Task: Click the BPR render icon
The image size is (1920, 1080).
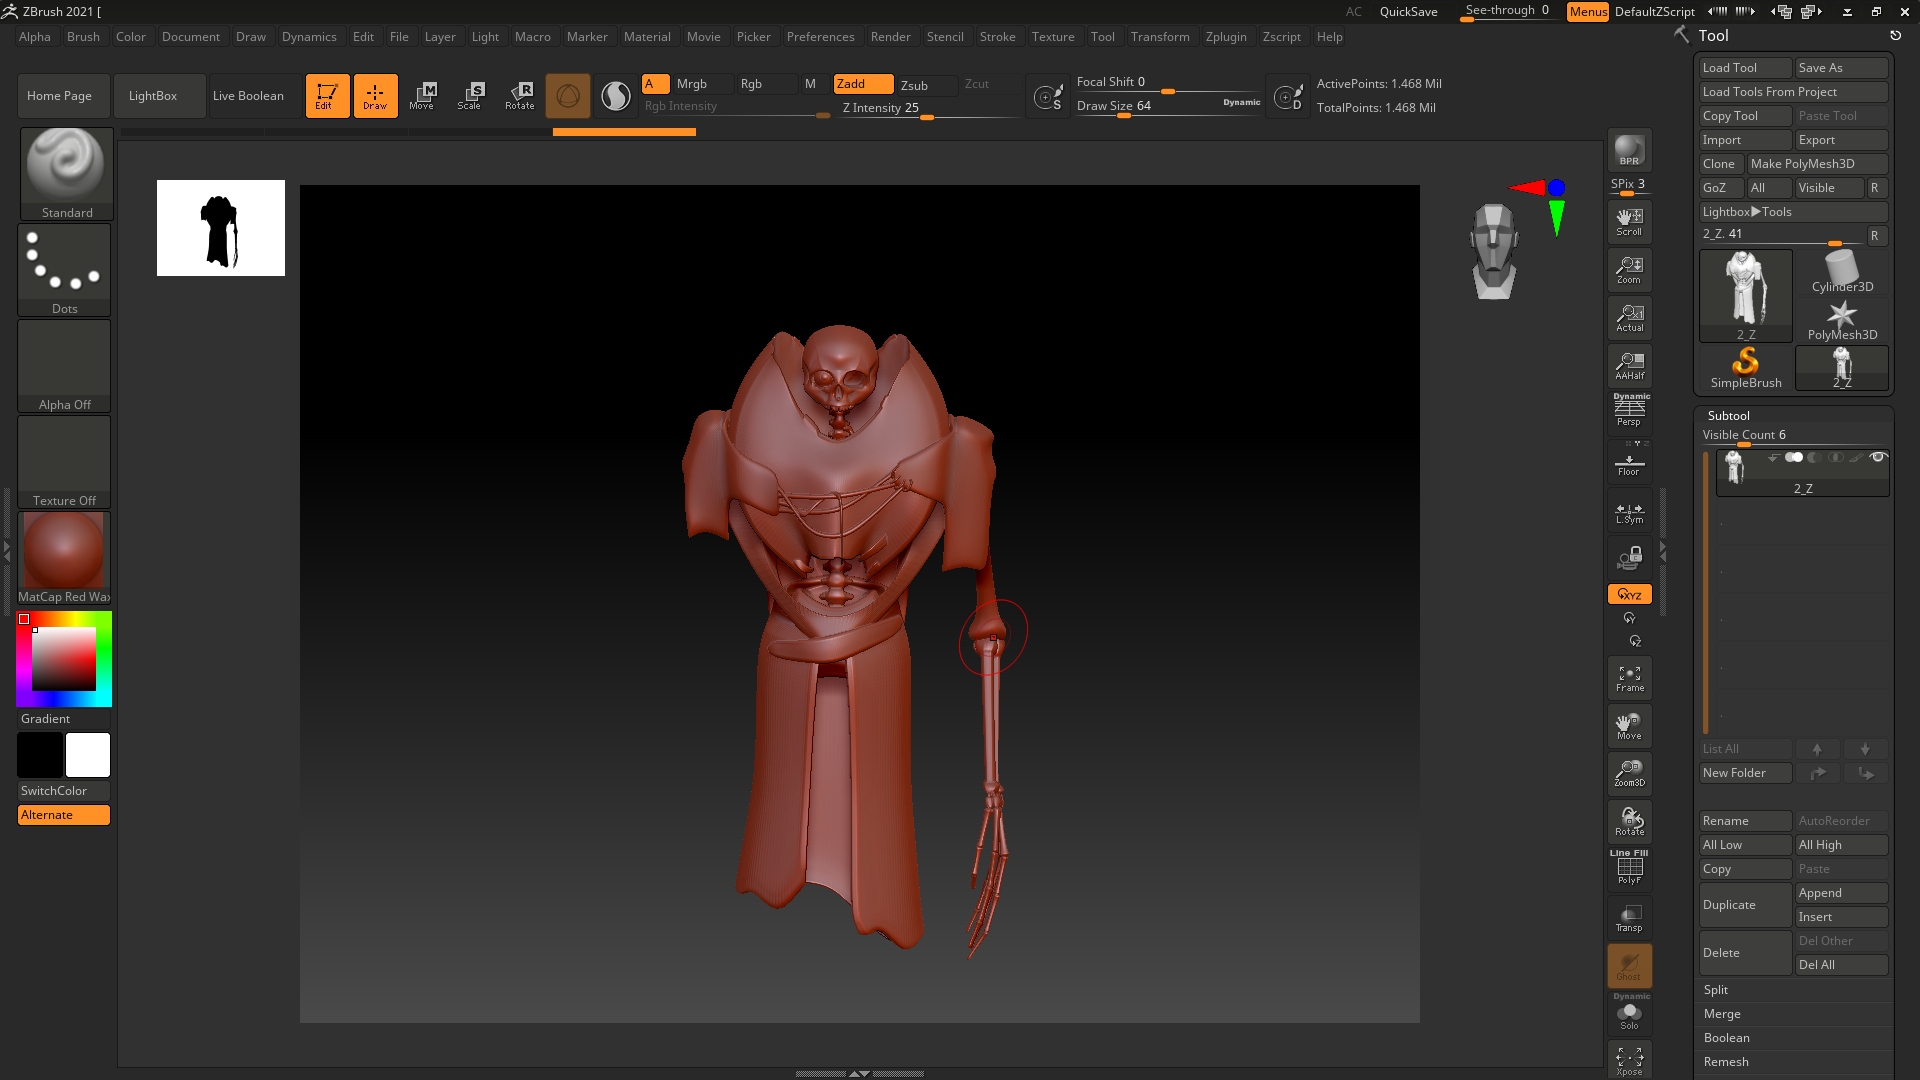Action: 1629,150
